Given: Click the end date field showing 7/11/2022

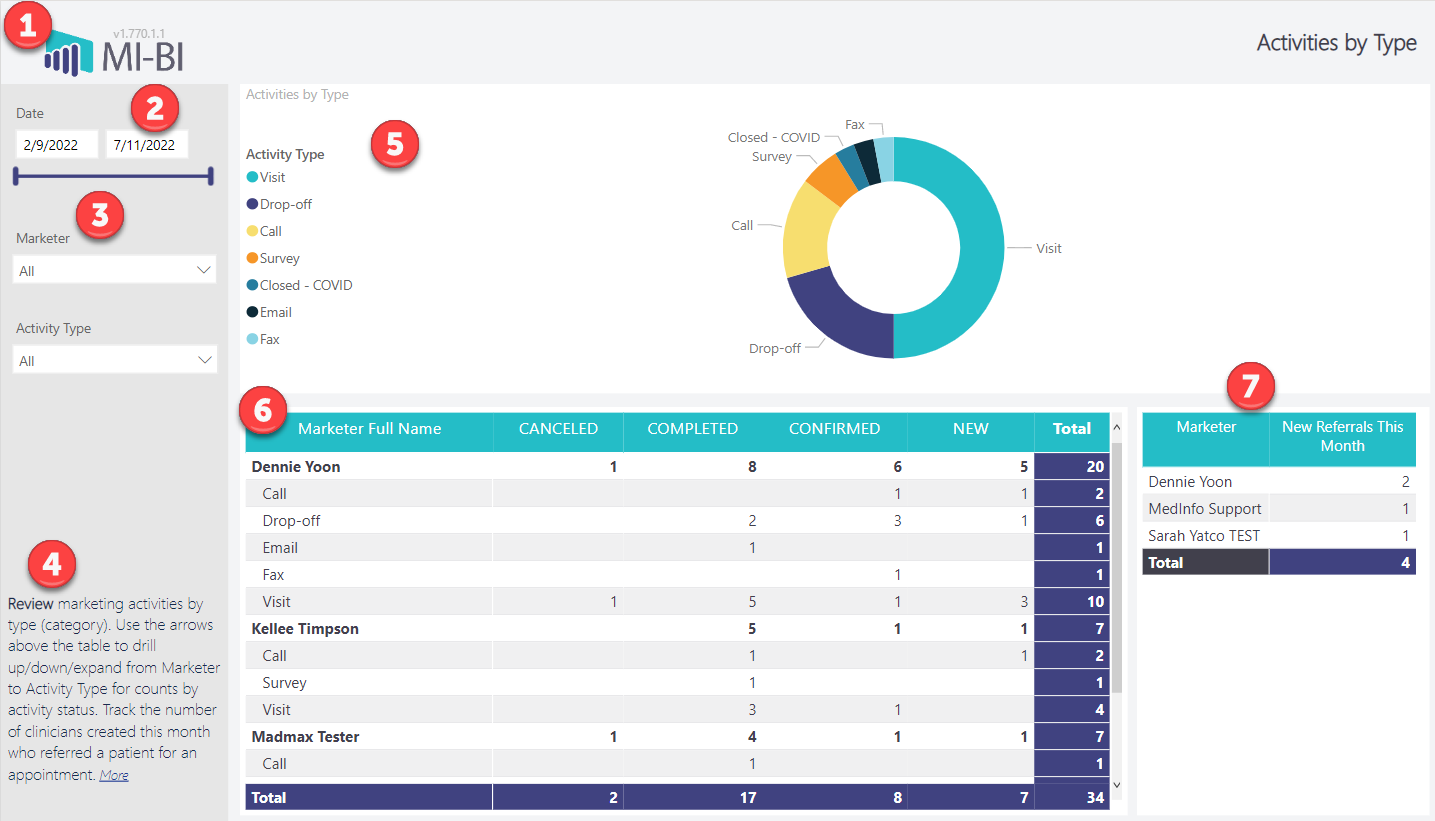Looking at the screenshot, I should (147, 143).
